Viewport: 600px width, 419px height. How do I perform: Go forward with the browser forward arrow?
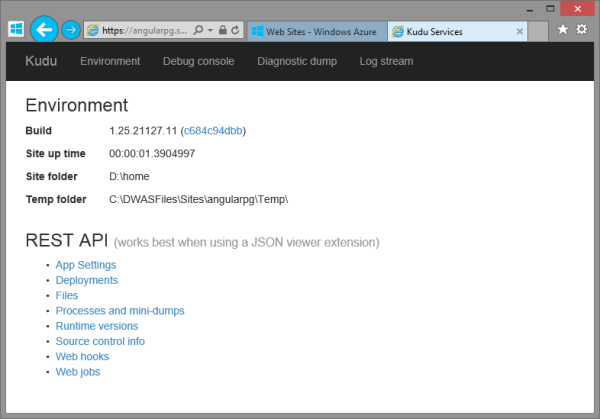[71, 30]
